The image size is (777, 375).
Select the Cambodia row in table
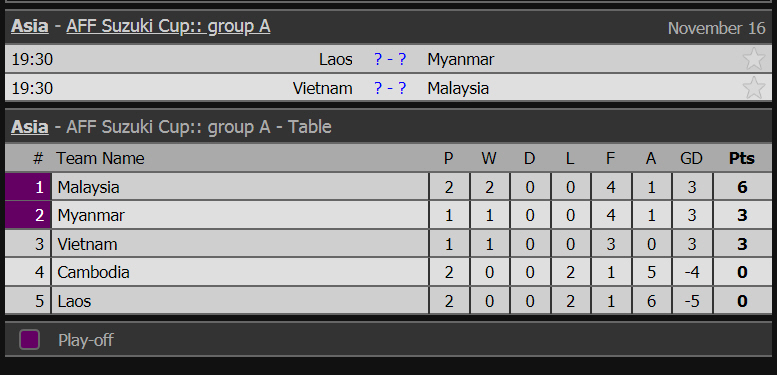pyautogui.click(x=388, y=272)
